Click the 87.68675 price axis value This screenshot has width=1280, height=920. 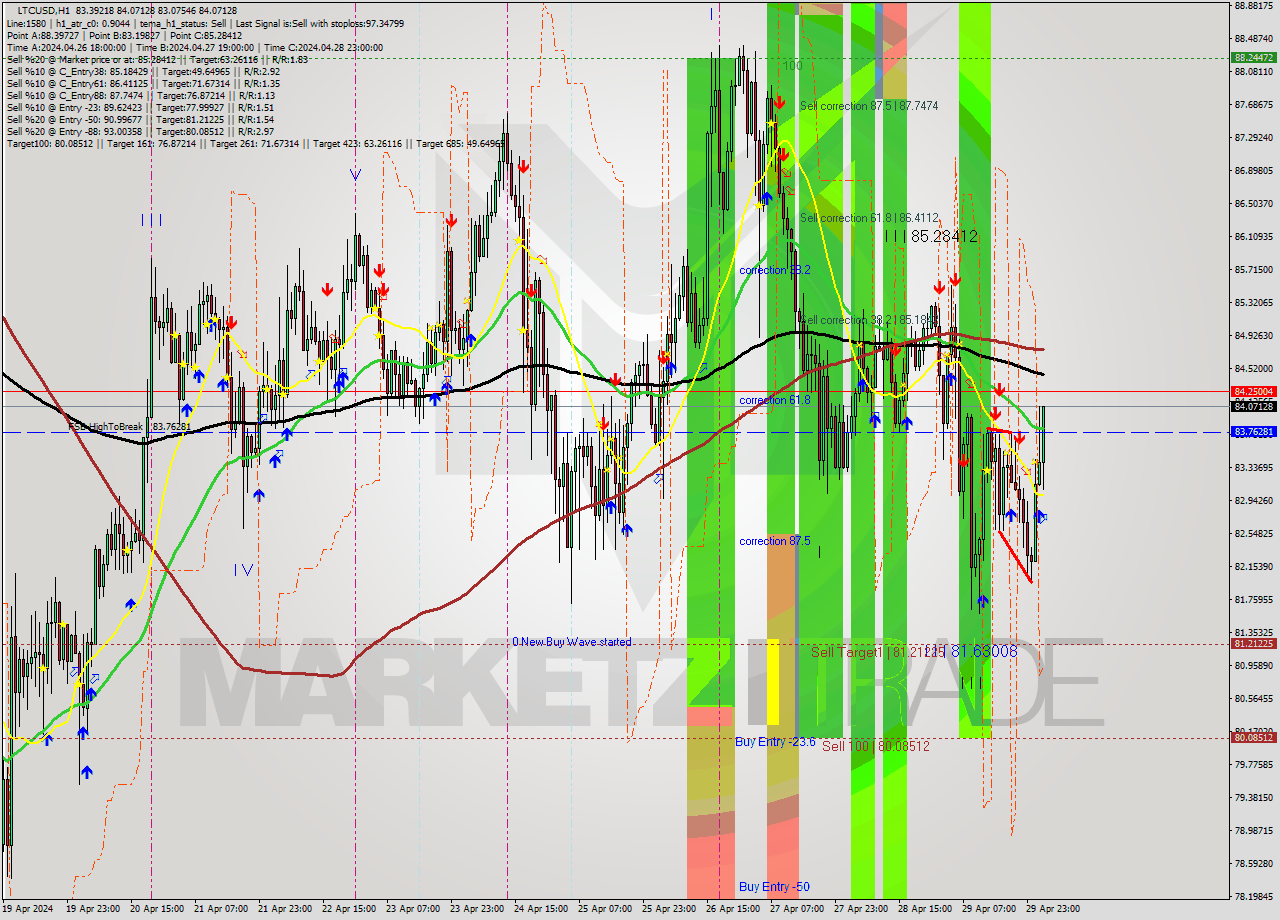(1254, 105)
